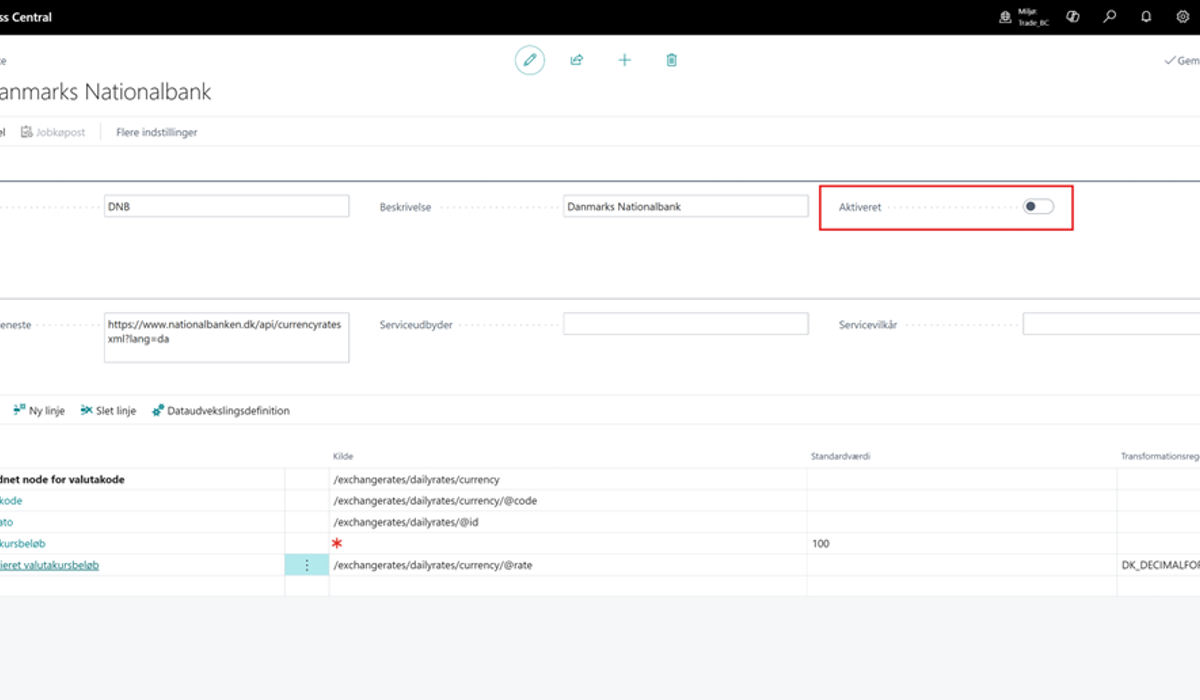The height and width of the screenshot is (700, 1200).
Task: Click the DK_DECIMALFO transformation rule cell
Action: (x=1159, y=565)
